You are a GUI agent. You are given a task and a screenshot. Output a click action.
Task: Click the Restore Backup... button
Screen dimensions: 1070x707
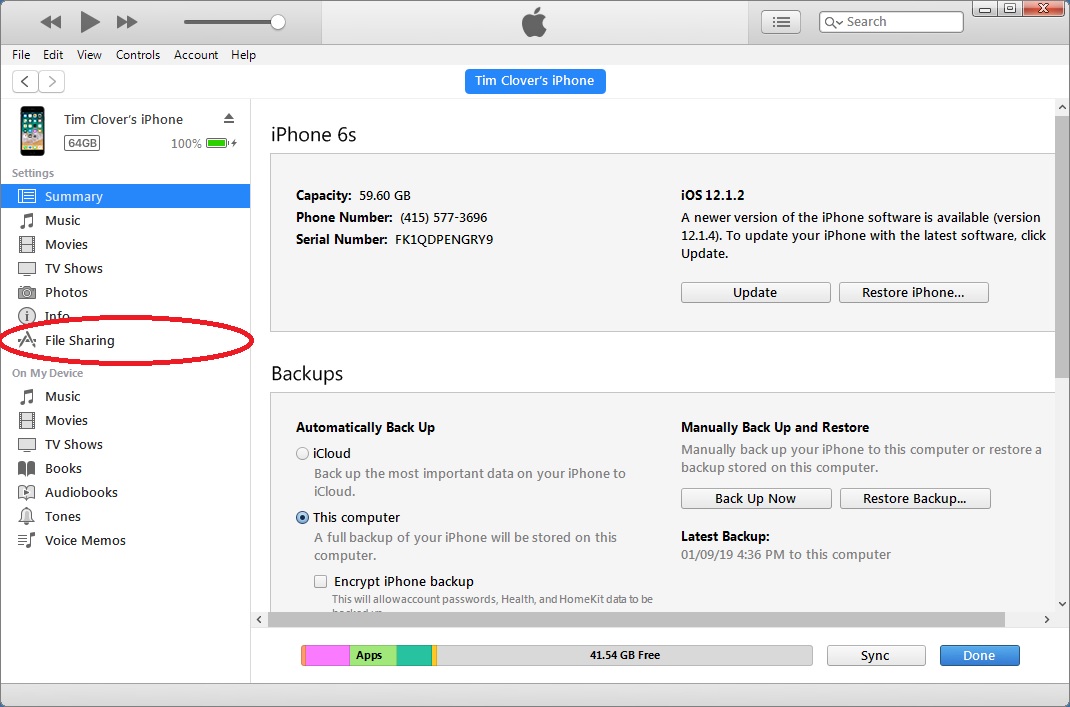click(915, 498)
